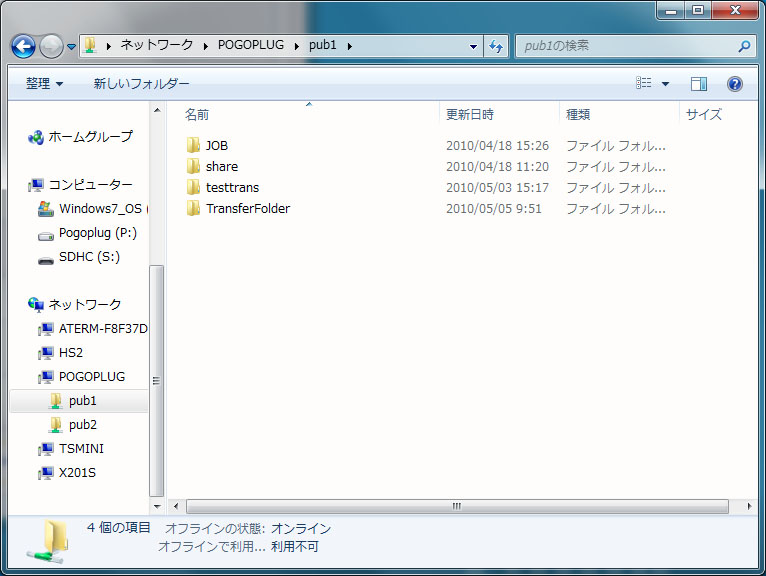The width and height of the screenshot is (766, 576).
Task: Select the JOB folder icon
Action: pyautogui.click(x=193, y=145)
